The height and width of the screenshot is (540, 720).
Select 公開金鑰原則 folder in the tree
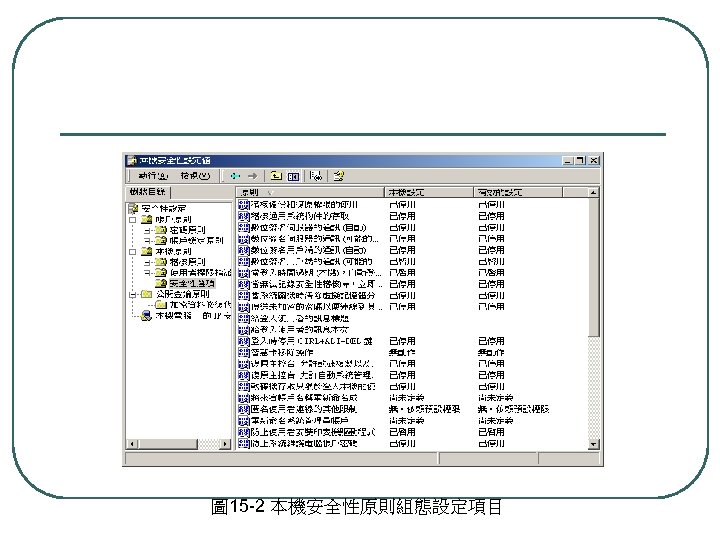183,294
